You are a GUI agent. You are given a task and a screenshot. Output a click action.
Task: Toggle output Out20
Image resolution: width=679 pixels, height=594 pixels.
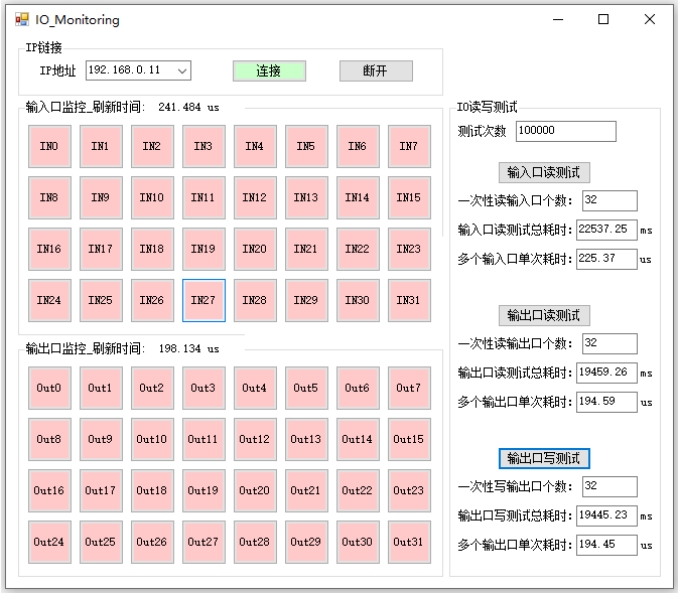255,491
